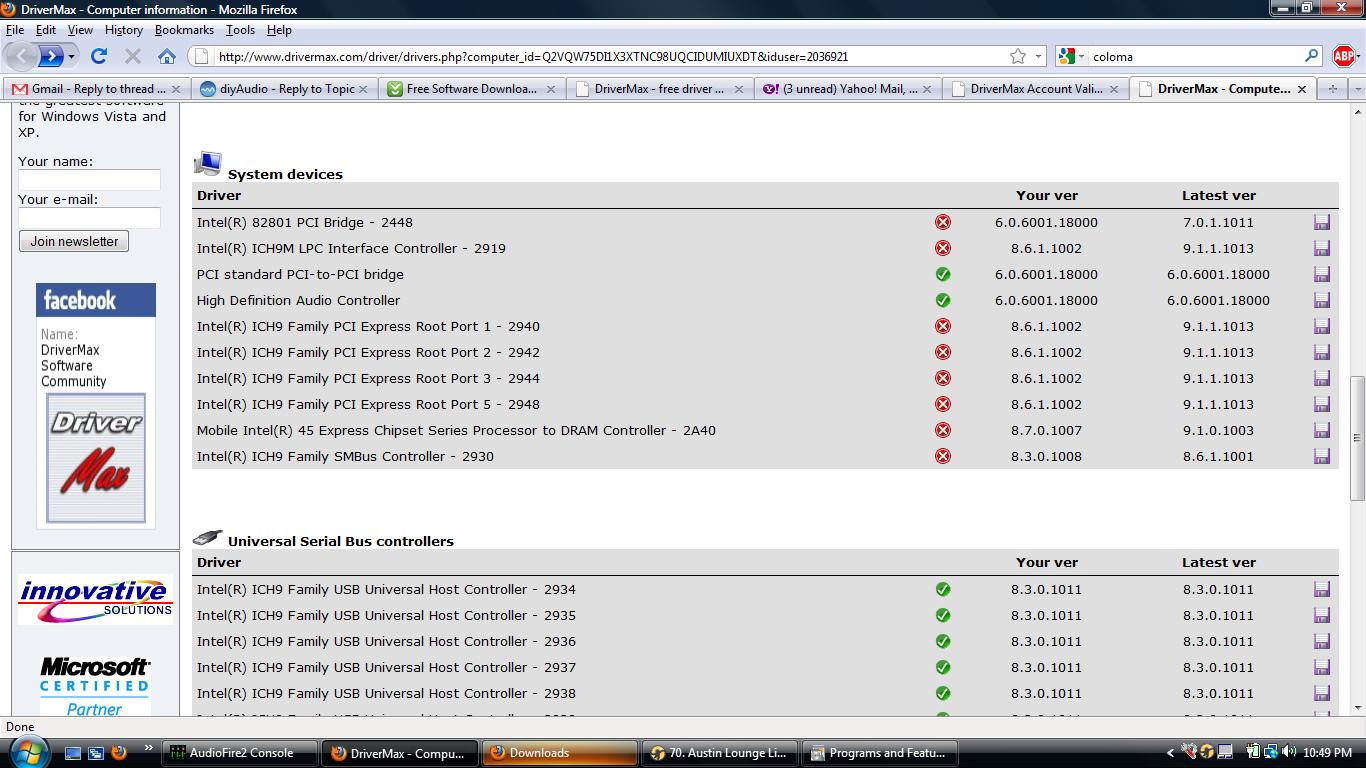The width and height of the screenshot is (1366, 768).
Task: Click save icon for High Definition Audio Controller
Action: click(1321, 300)
